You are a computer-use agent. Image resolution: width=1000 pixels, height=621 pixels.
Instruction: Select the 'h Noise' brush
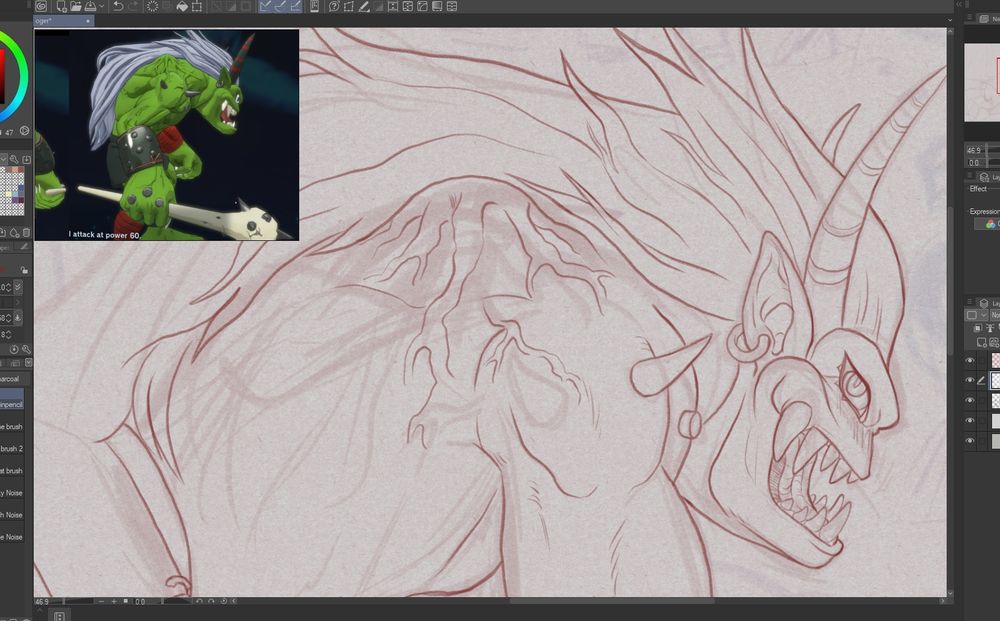[x=12, y=515]
